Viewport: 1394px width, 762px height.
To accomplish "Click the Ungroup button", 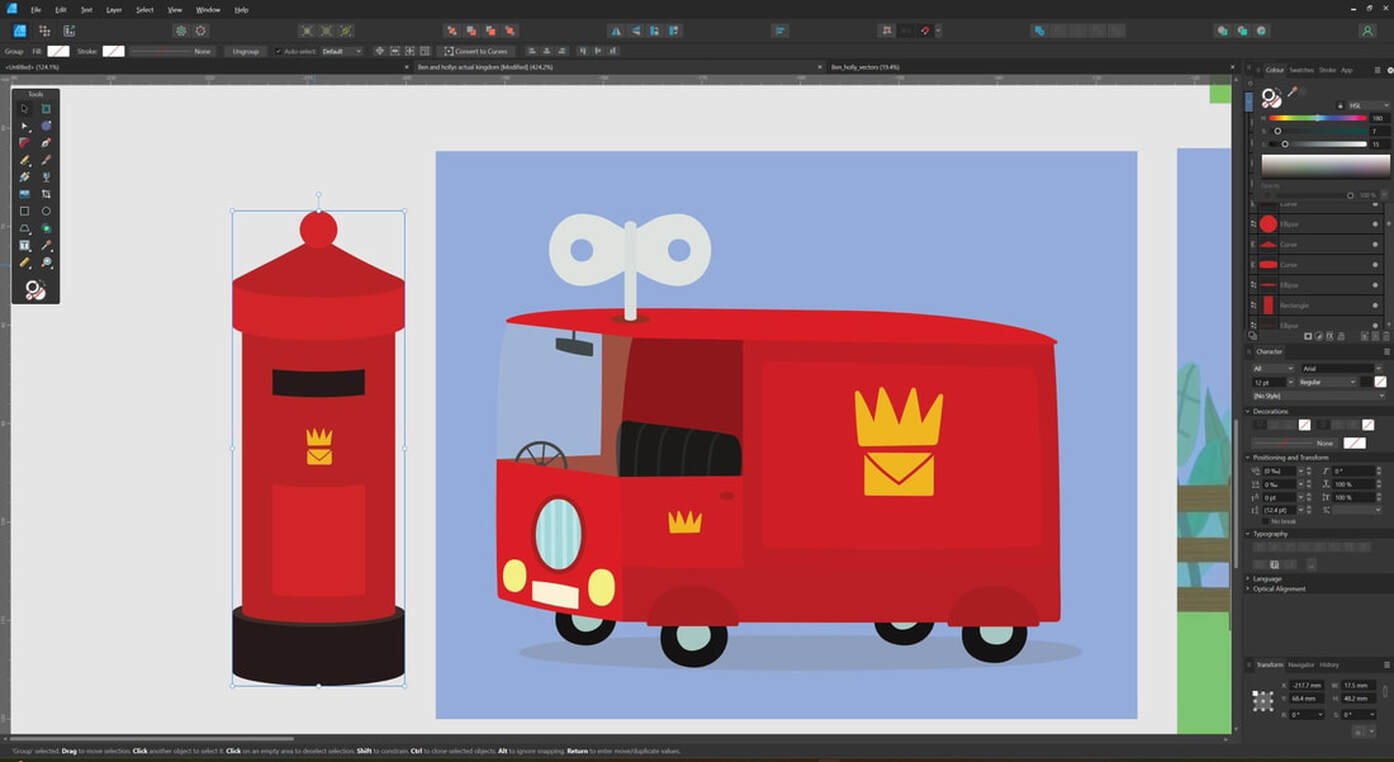I will tap(245, 51).
